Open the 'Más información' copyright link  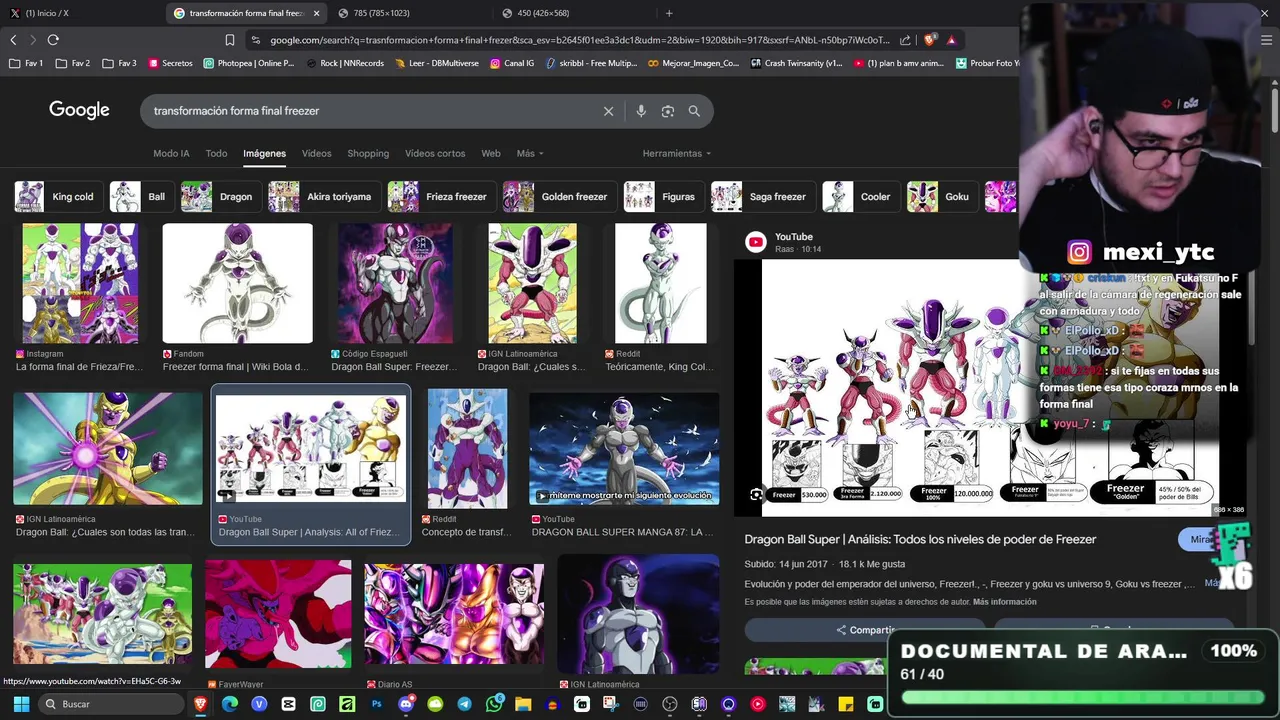point(1004,602)
